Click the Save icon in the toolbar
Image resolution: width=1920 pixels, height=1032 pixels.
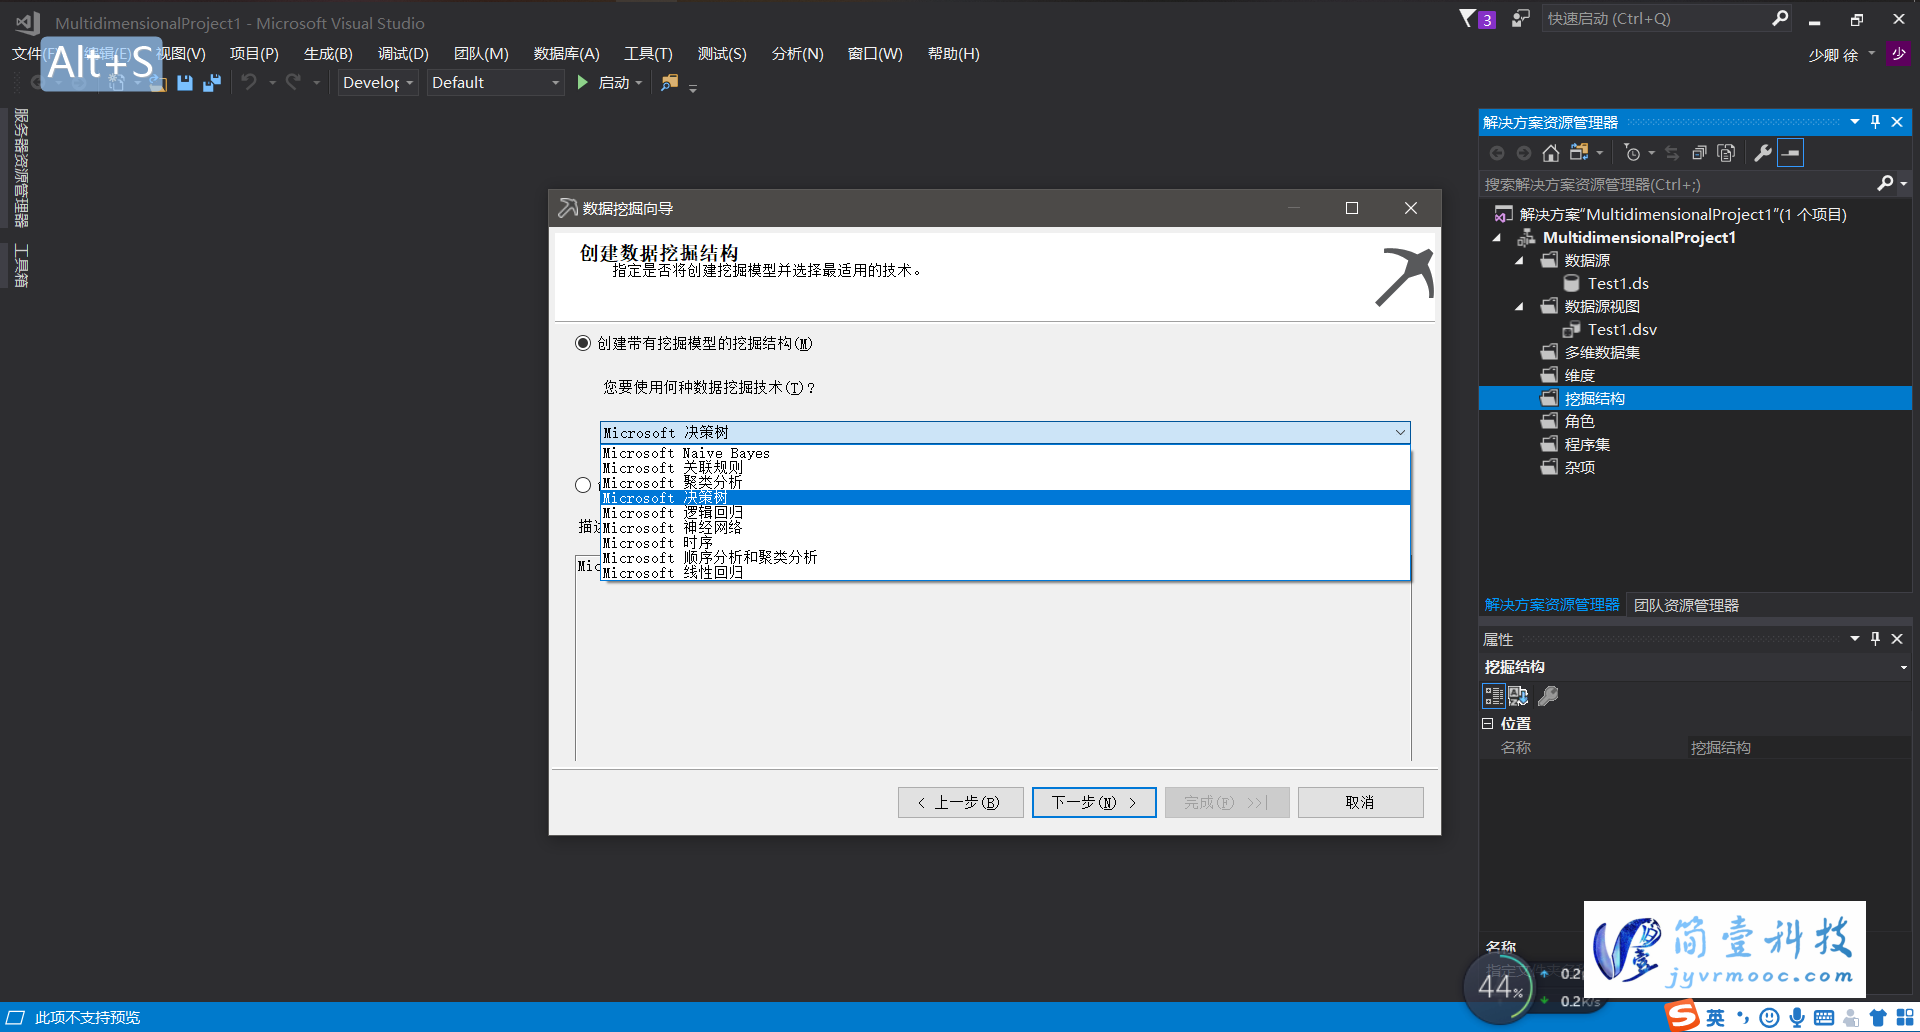click(x=185, y=83)
